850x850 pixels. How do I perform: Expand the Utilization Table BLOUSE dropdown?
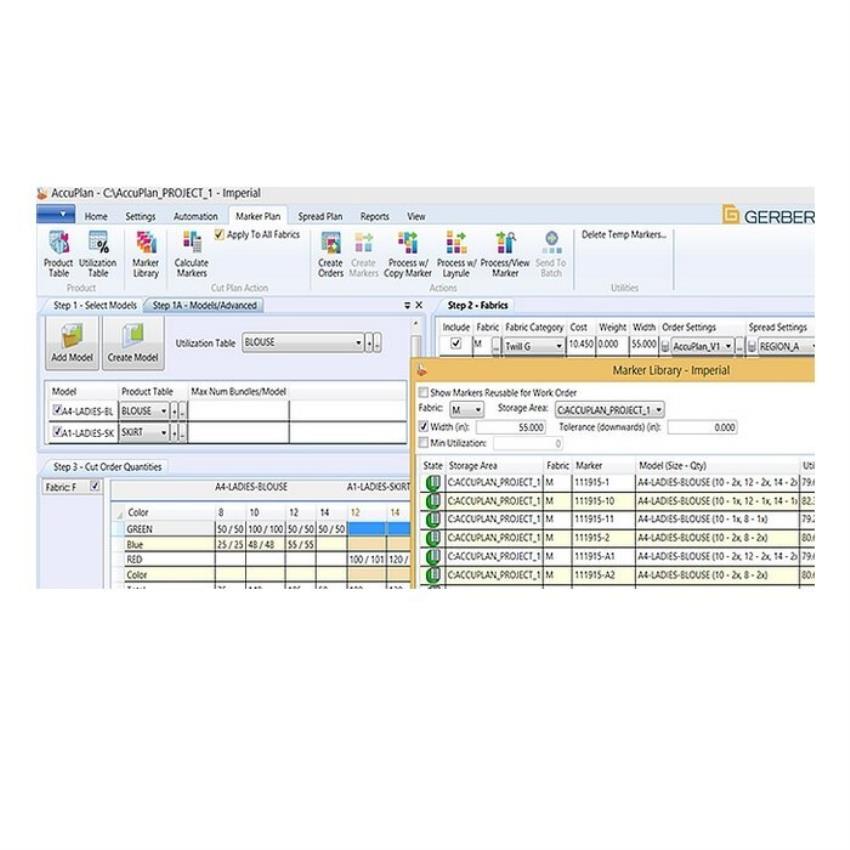pos(358,343)
